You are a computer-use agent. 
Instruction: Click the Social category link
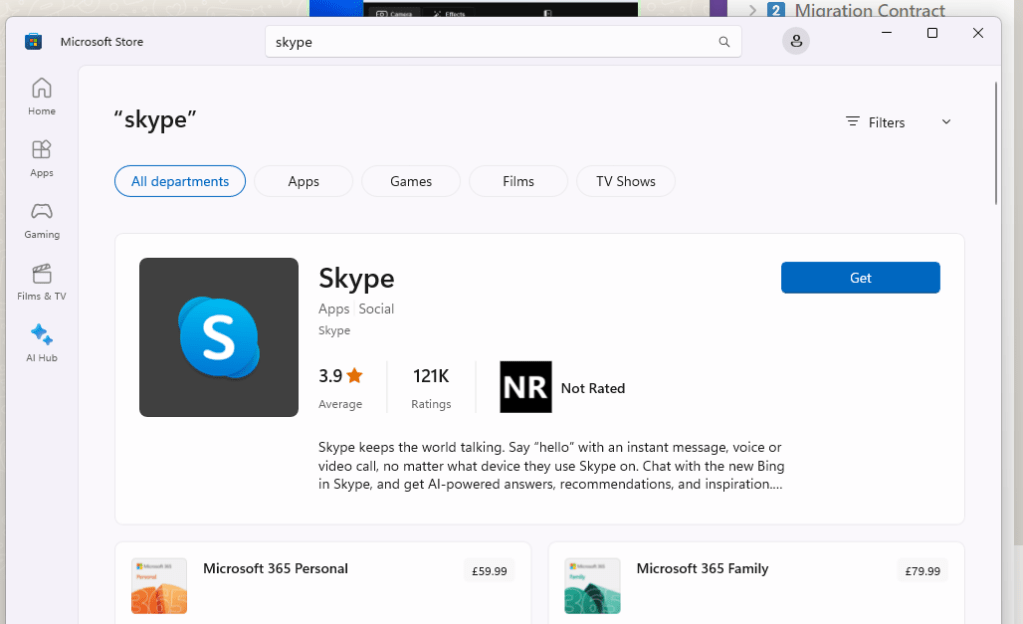376,309
